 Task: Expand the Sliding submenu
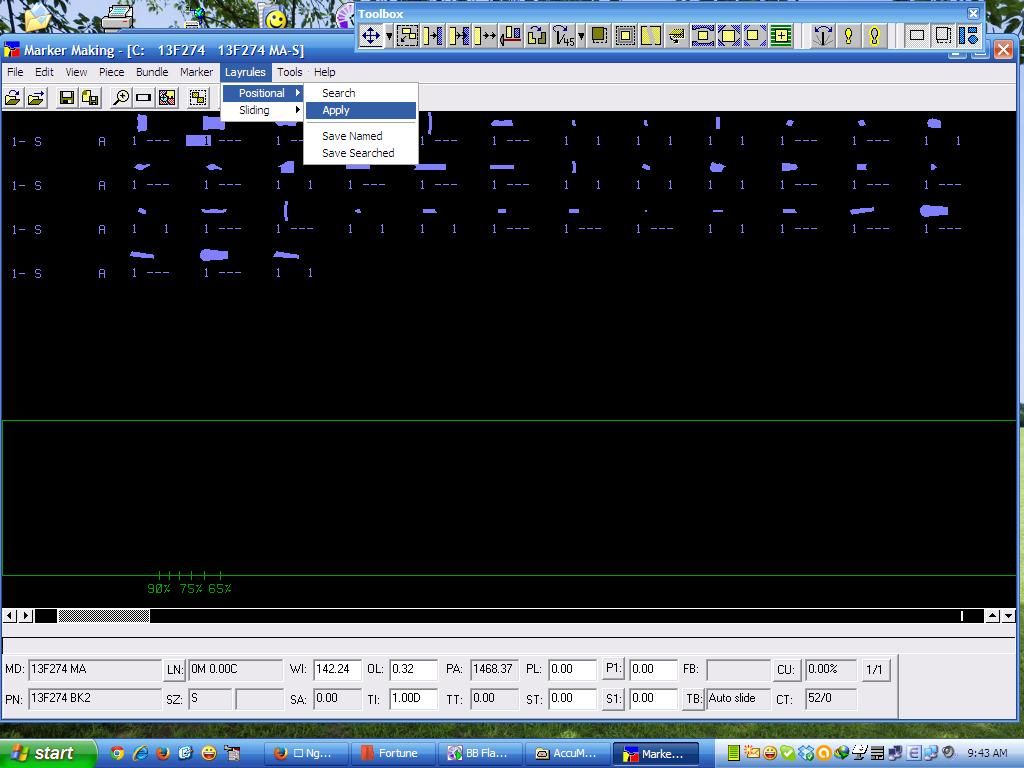[263, 110]
